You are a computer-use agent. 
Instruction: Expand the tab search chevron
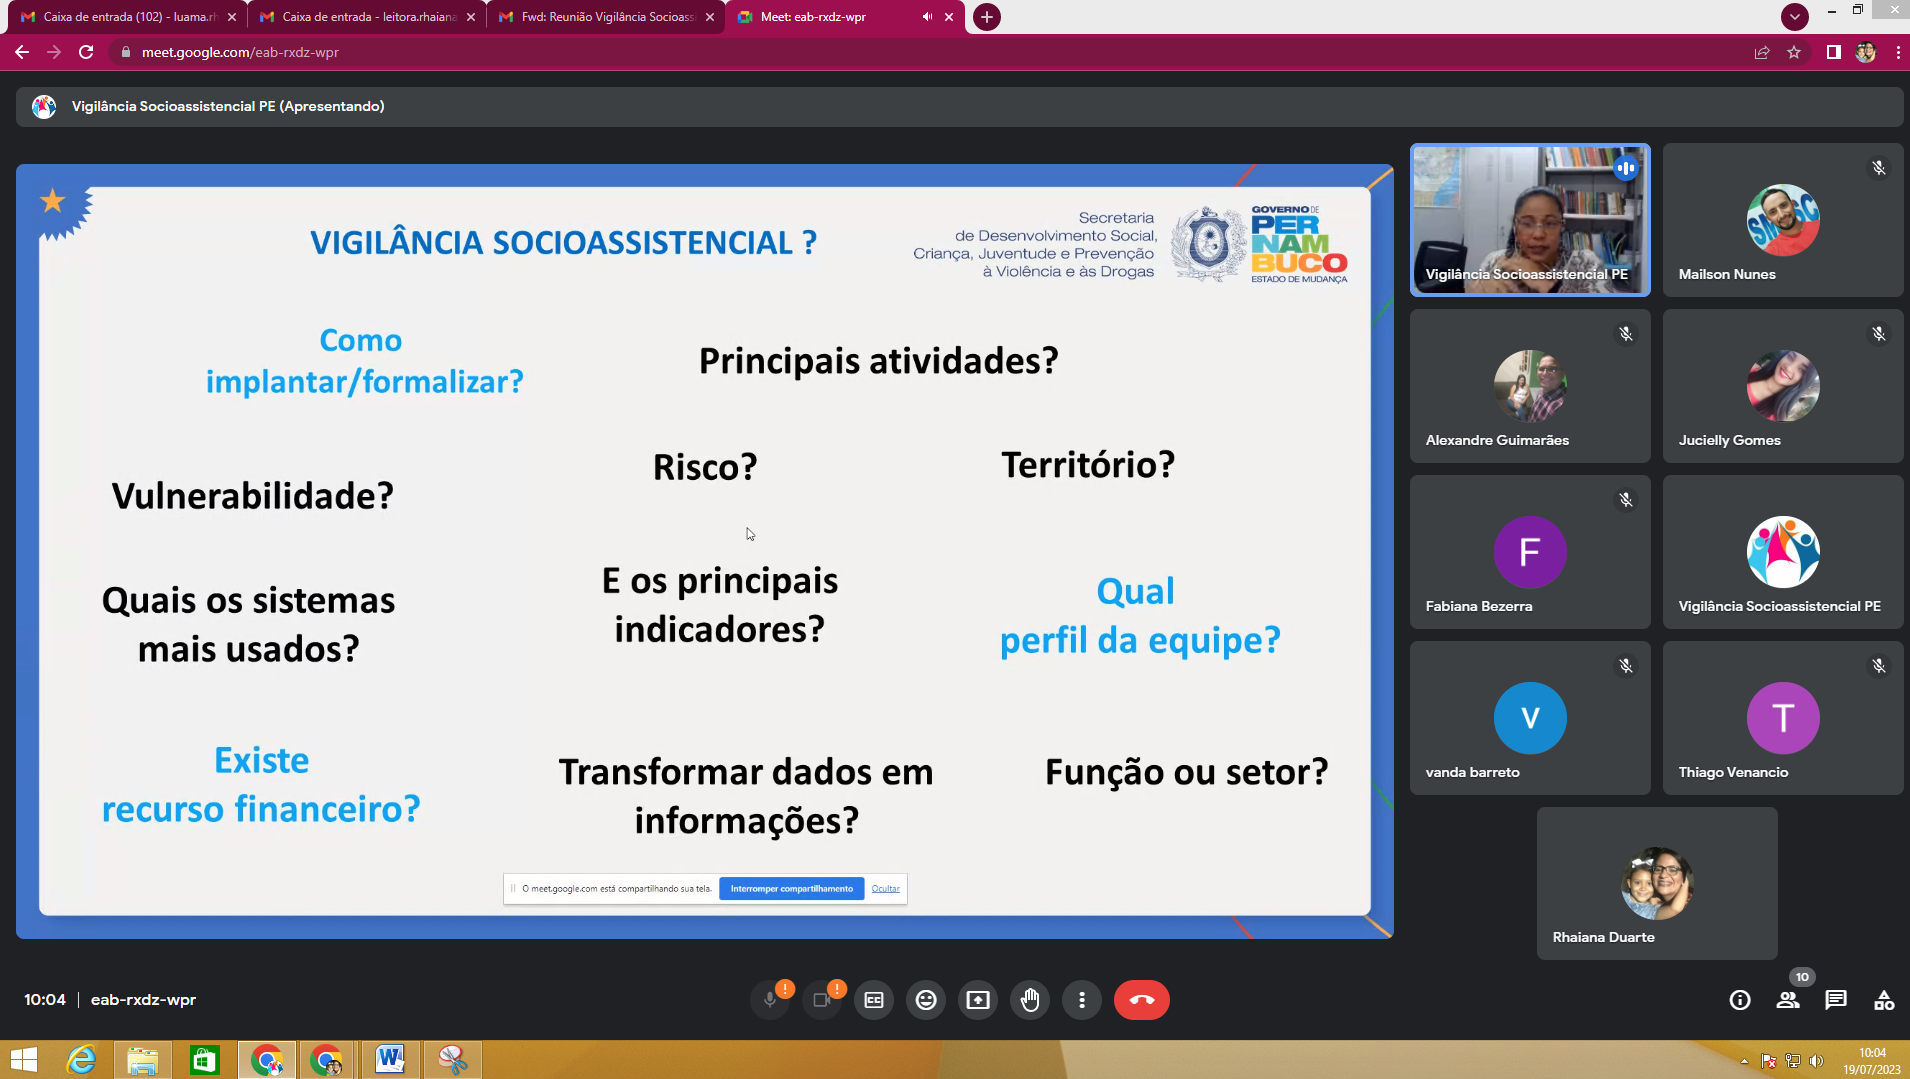[x=1795, y=16]
